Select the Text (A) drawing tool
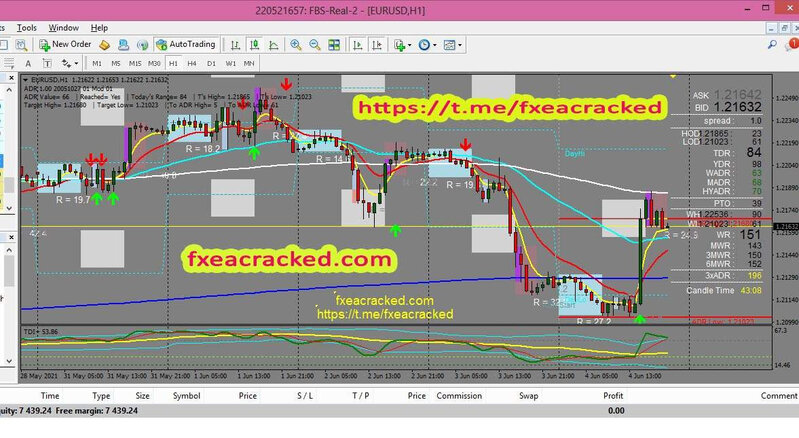Image resolution: width=799 pixels, height=438 pixels. coord(28,63)
